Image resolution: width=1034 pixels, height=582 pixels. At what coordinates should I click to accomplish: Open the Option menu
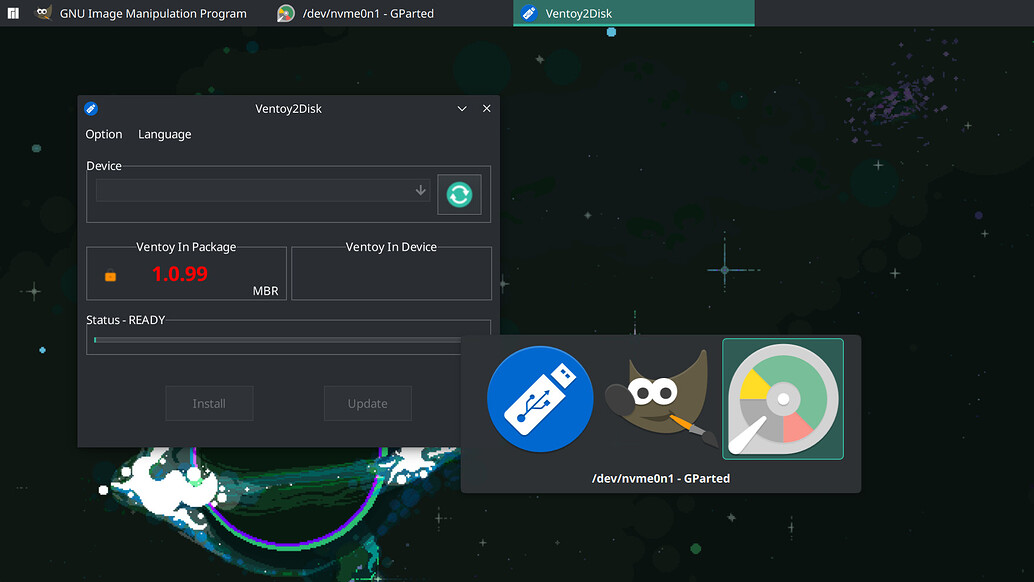tap(104, 134)
